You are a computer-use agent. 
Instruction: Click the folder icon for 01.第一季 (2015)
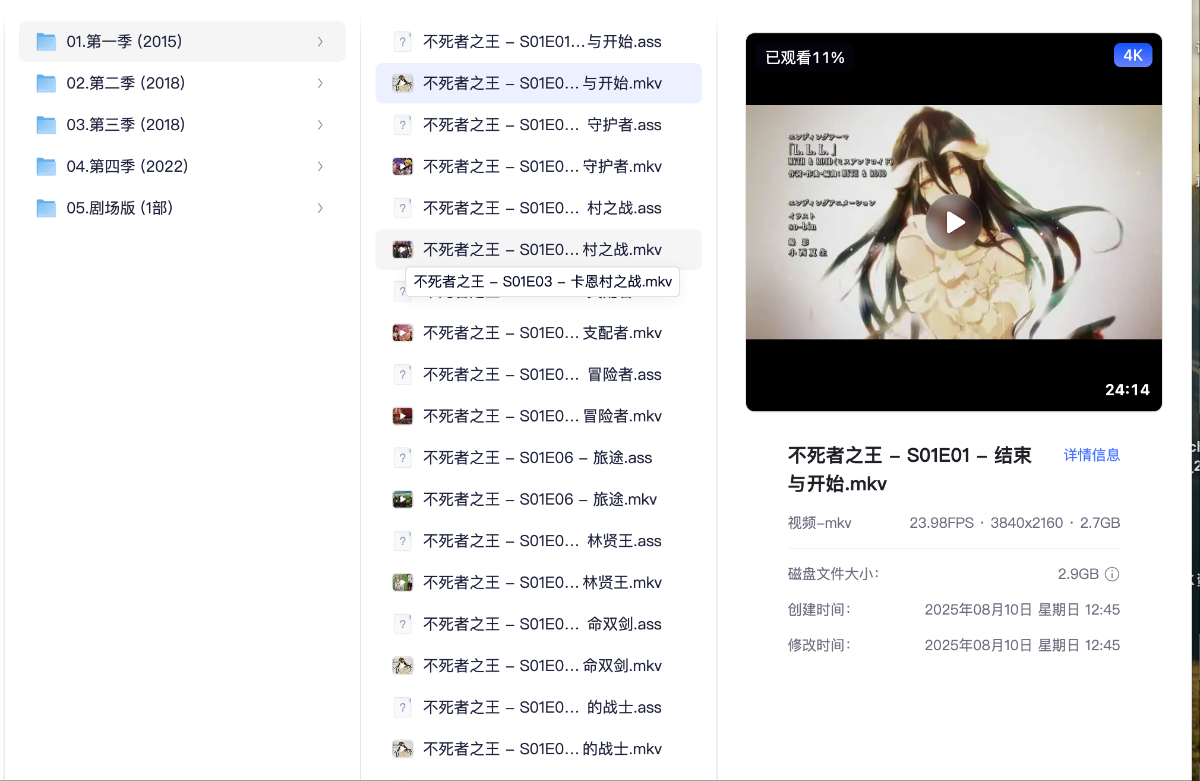tap(46, 42)
